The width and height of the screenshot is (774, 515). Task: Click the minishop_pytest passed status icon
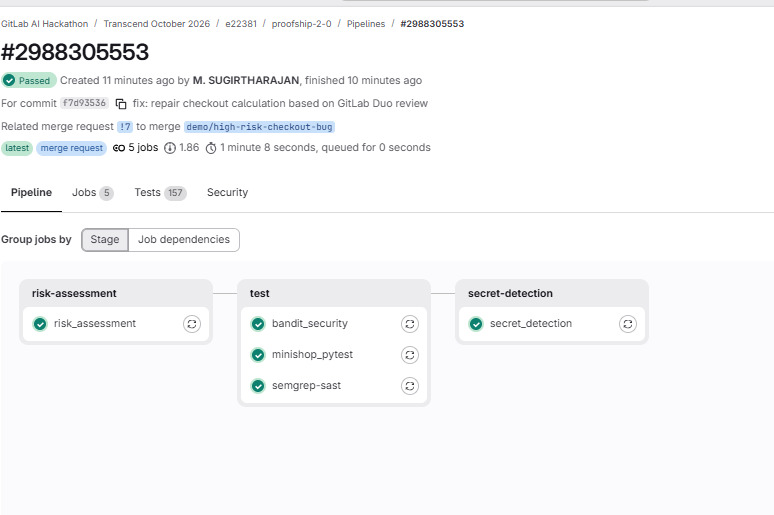258,355
